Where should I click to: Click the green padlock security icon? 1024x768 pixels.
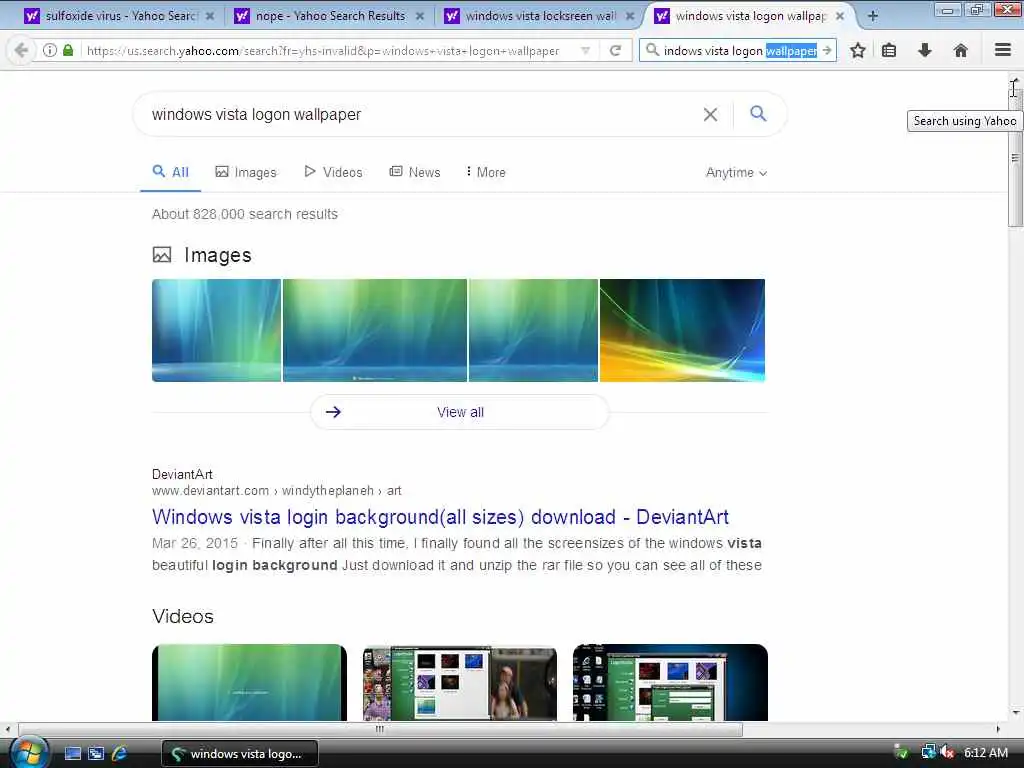pos(68,50)
